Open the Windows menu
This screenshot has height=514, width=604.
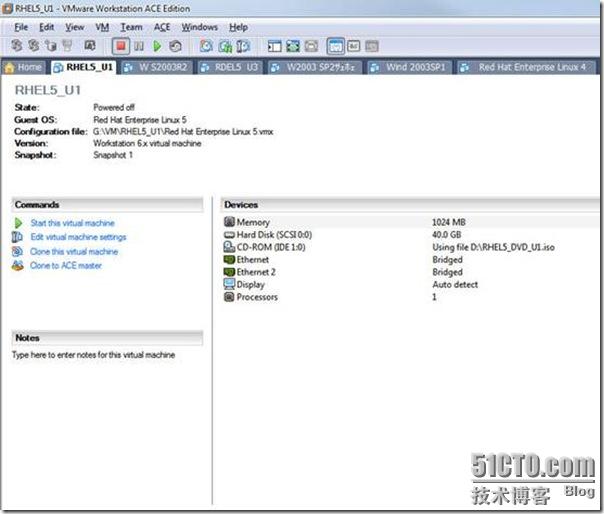click(200, 27)
